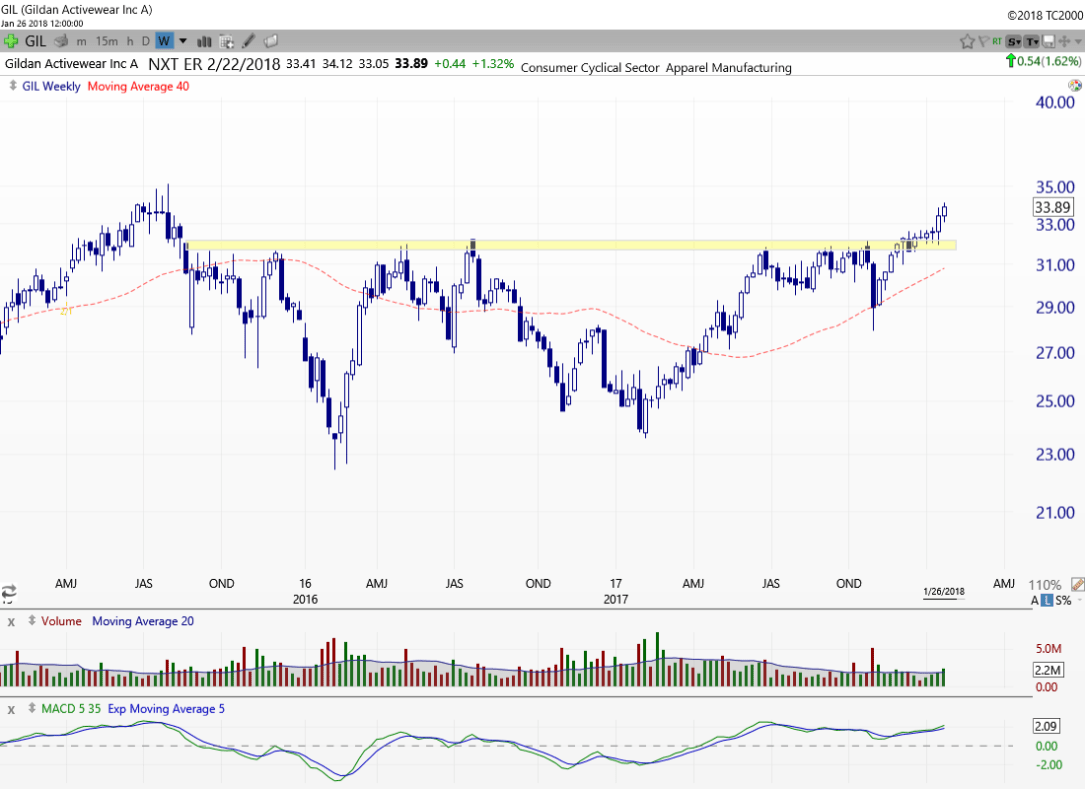This screenshot has height=789, width=1085.
Task: Click the printer icon beside GIL
Action: point(61,41)
